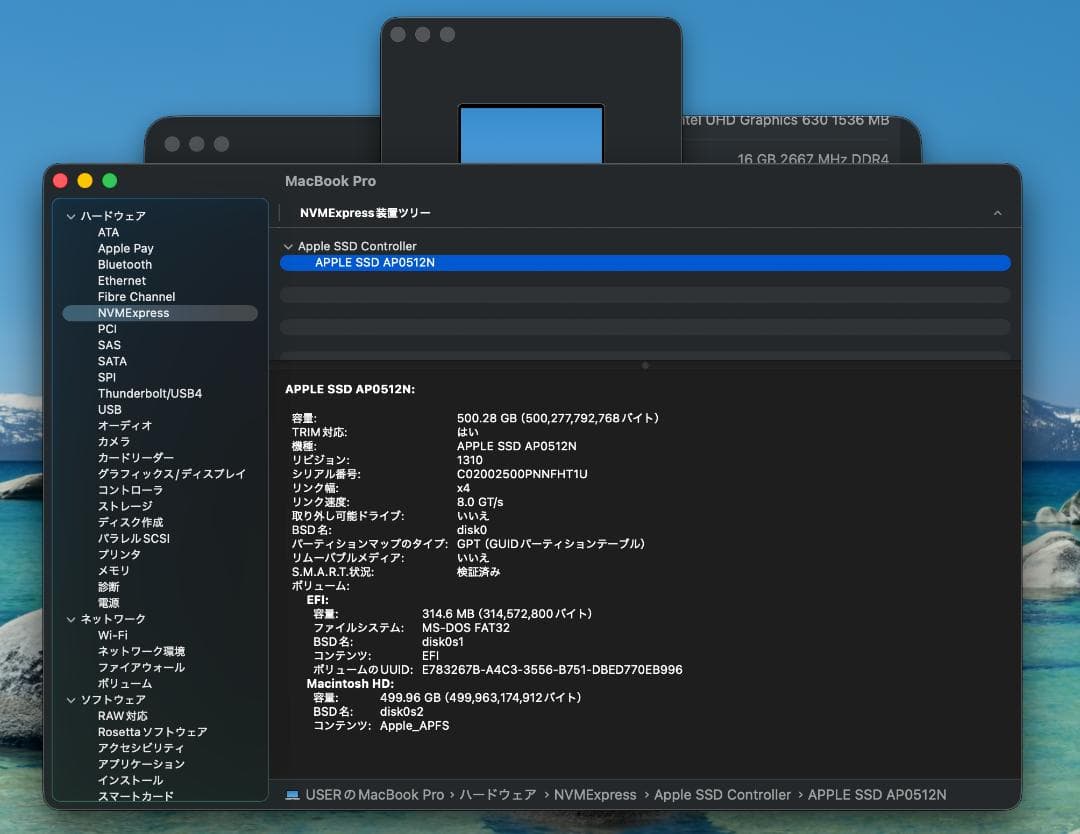This screenshot has width=1080, height=834.
Task: Select ファイアウォール in the sidebar
Action: click(x=141, y=667)
